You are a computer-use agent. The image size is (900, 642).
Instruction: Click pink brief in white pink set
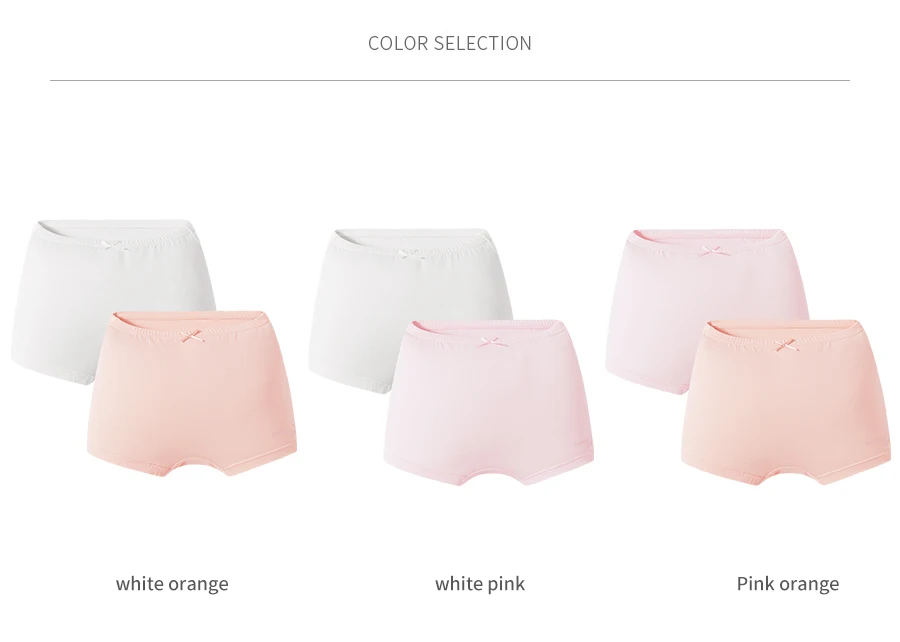pyautogui.click(x=488, y=403)
